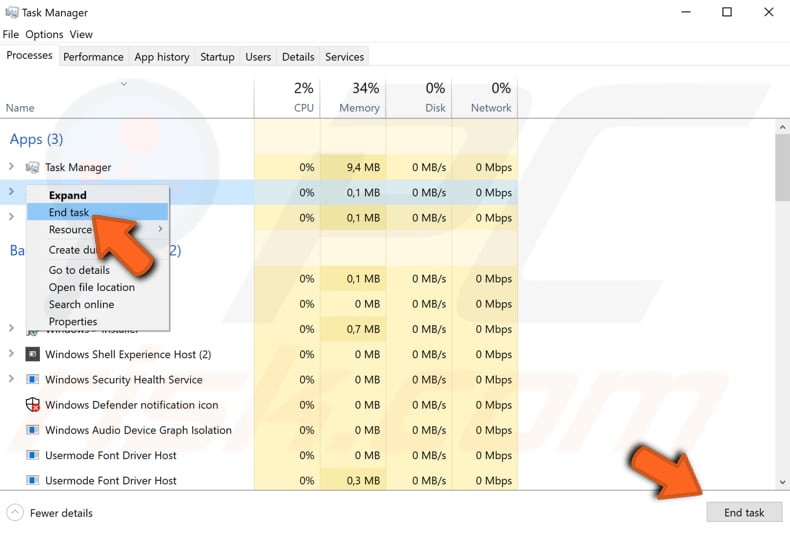Expand the Windows Security Health Service group
The width and height of the screenshot is (790, 533).
(x=11, y=380)
